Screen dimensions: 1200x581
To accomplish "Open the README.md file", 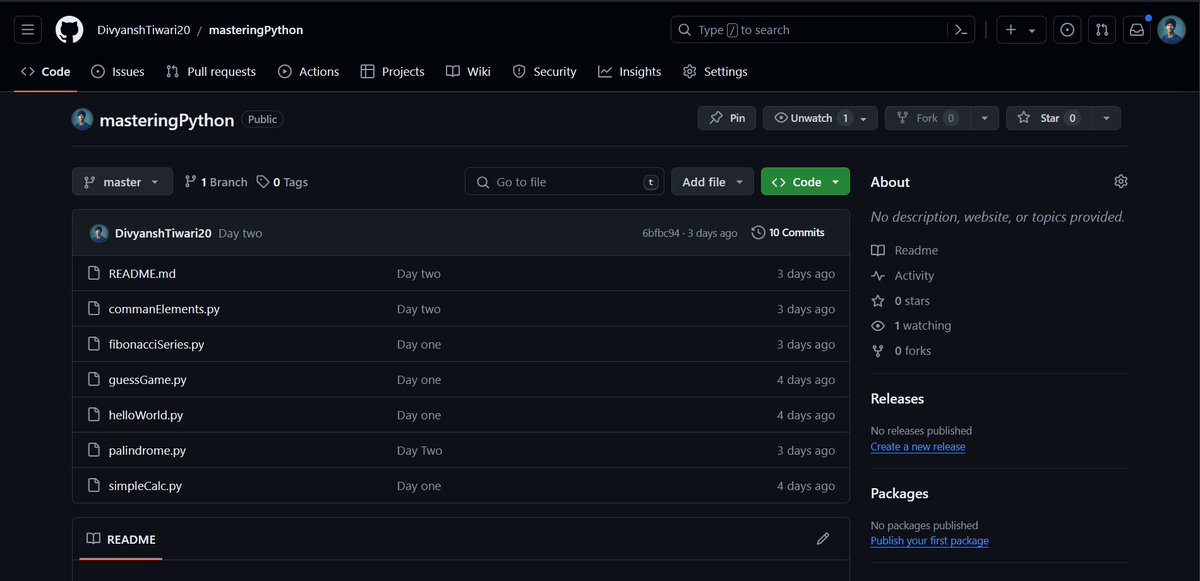I will (142, 274).
